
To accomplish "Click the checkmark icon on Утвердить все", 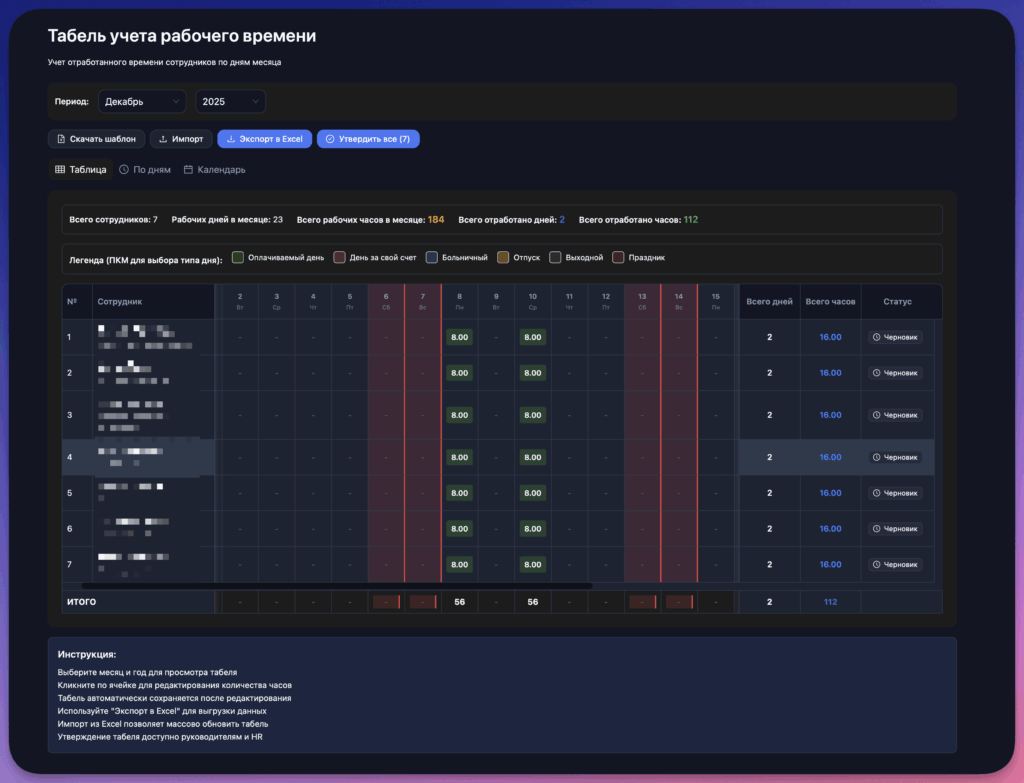I will [330, 139].
